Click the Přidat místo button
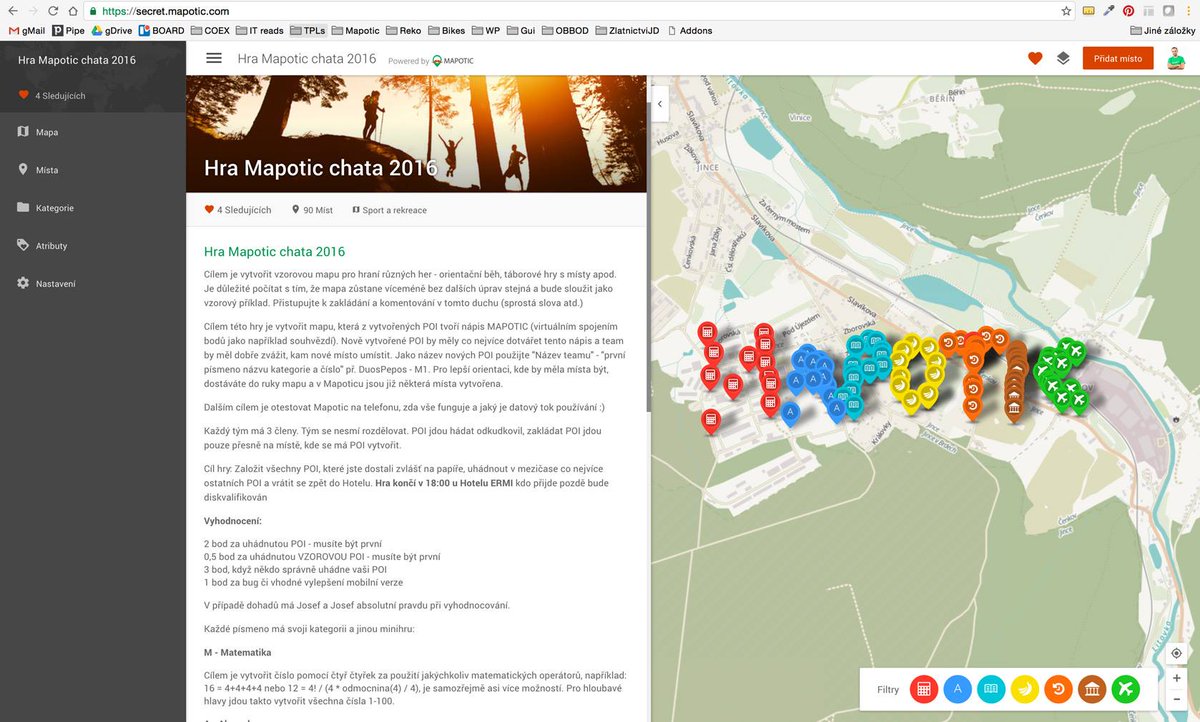This screenshot has height=722, width=1200. coord(1118,59)
